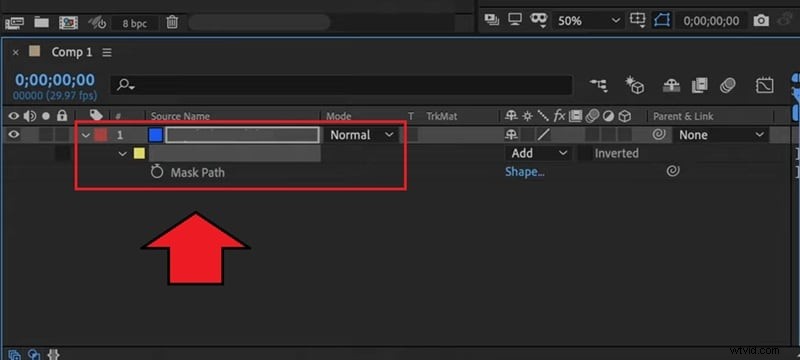This screenshot has height=360, width=800.
Task: Collapse the mask properties group
Action: tap(122, 153)
